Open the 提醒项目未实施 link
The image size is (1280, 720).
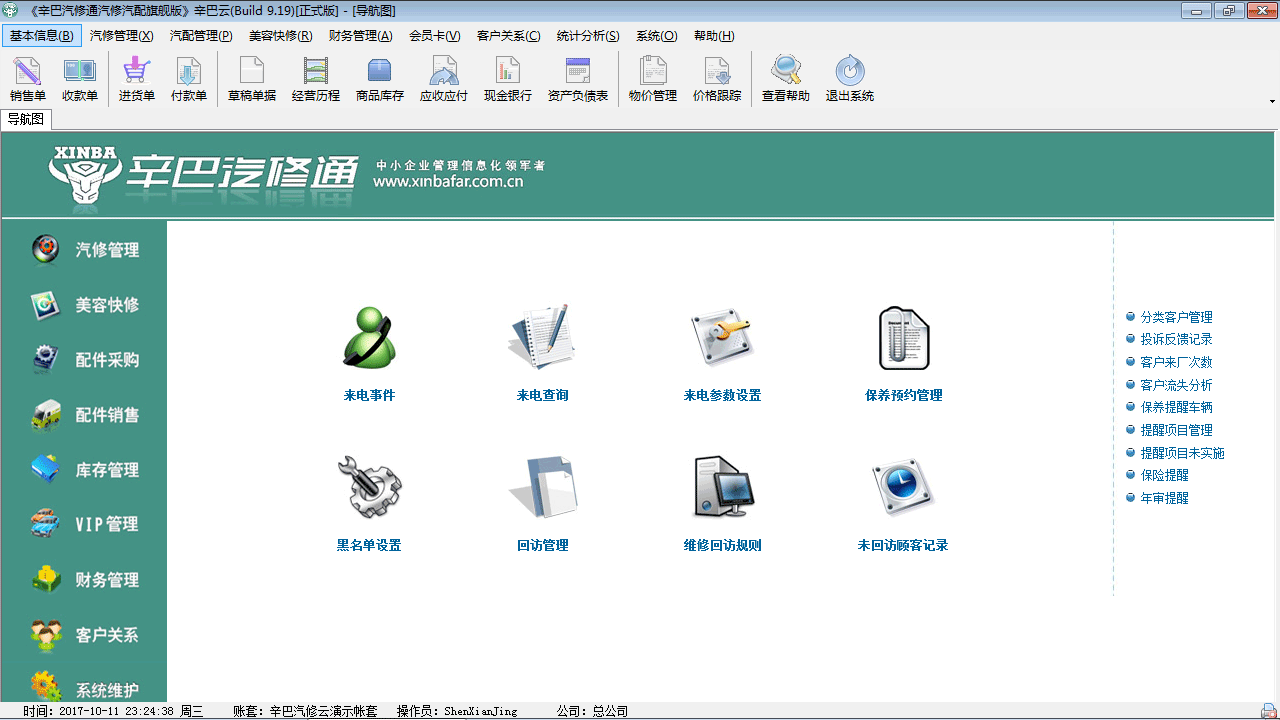(1182, 453)
